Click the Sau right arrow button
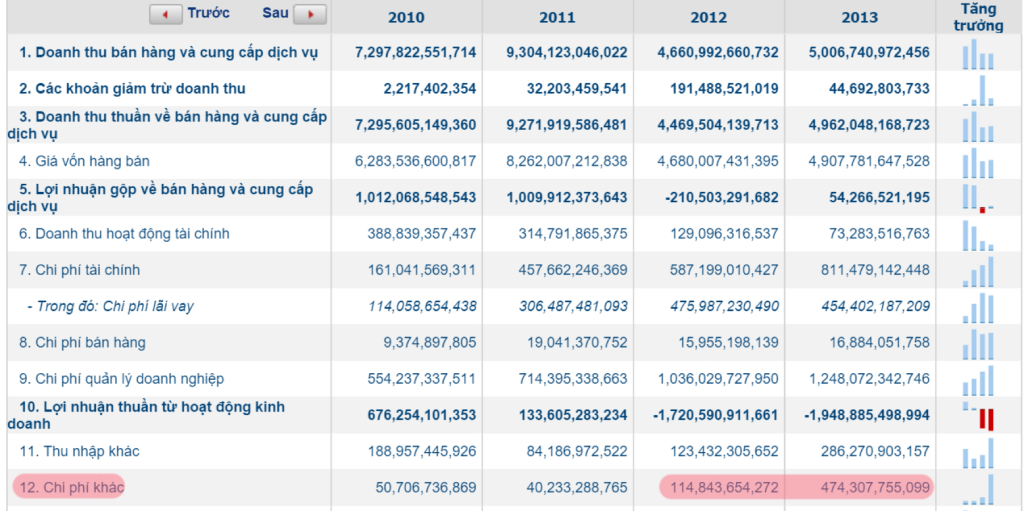Screen dimensions: 1024x511 pos(310,15)
